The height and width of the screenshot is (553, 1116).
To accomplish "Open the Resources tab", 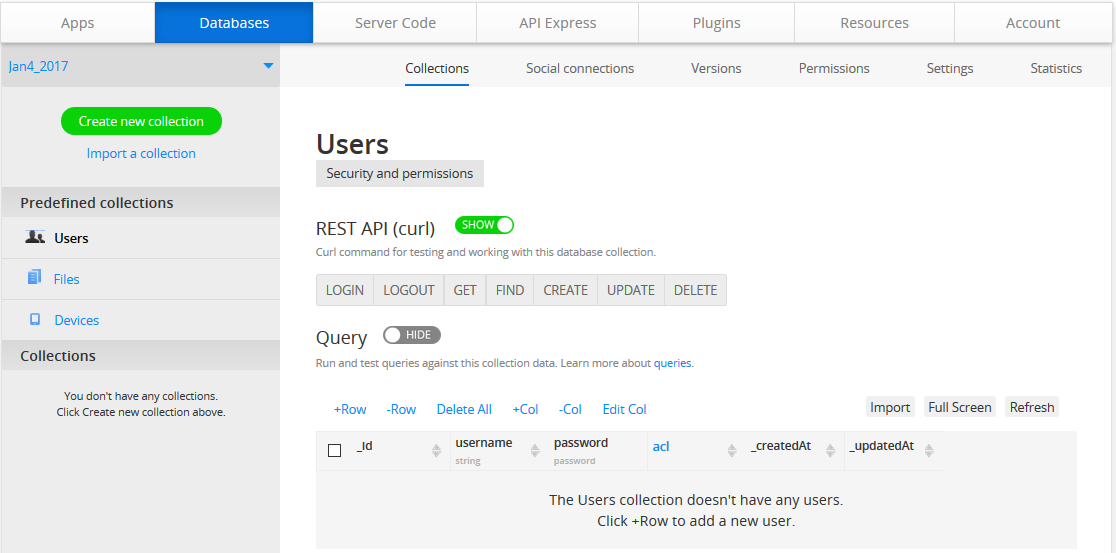I will pos(874,23).
